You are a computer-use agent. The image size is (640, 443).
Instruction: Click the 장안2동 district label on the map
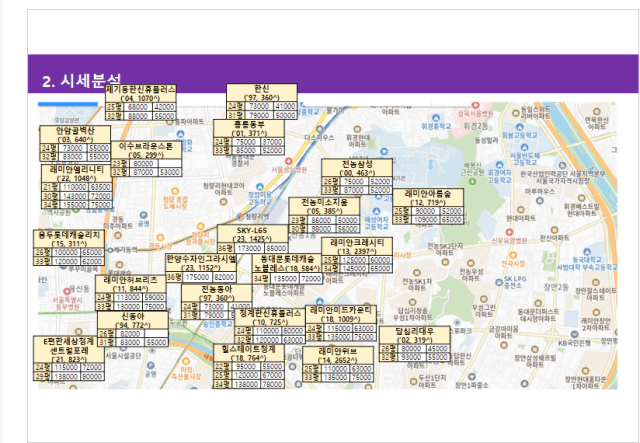tap(556, 287)
